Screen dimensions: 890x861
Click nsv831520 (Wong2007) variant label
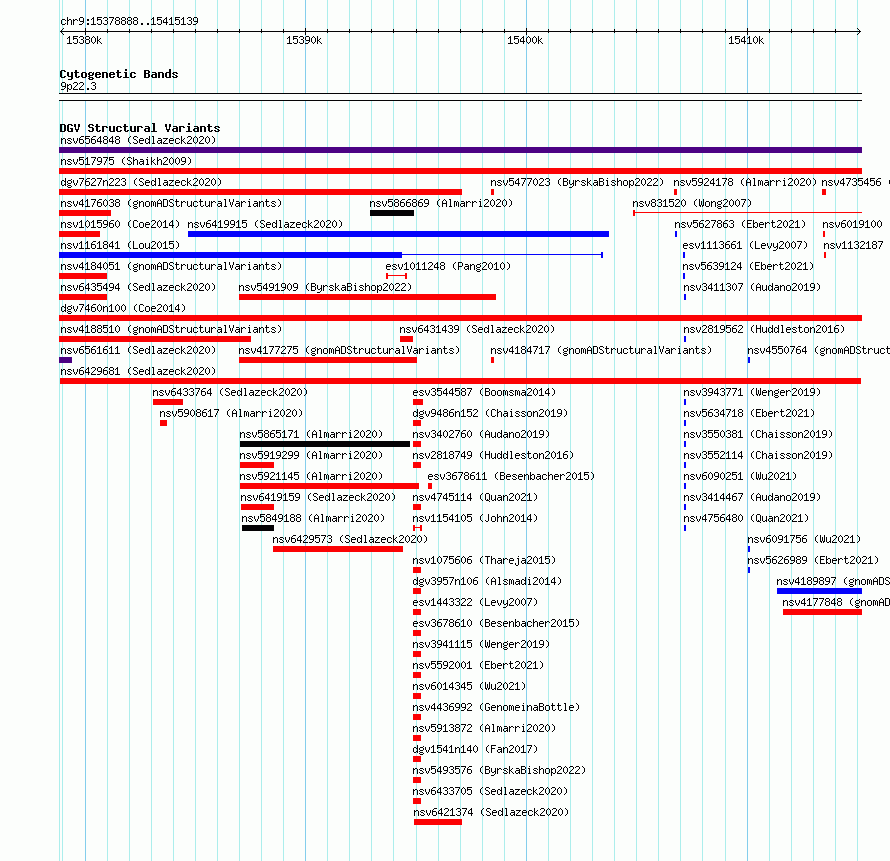pyautogui.click(x=692, y=203)
